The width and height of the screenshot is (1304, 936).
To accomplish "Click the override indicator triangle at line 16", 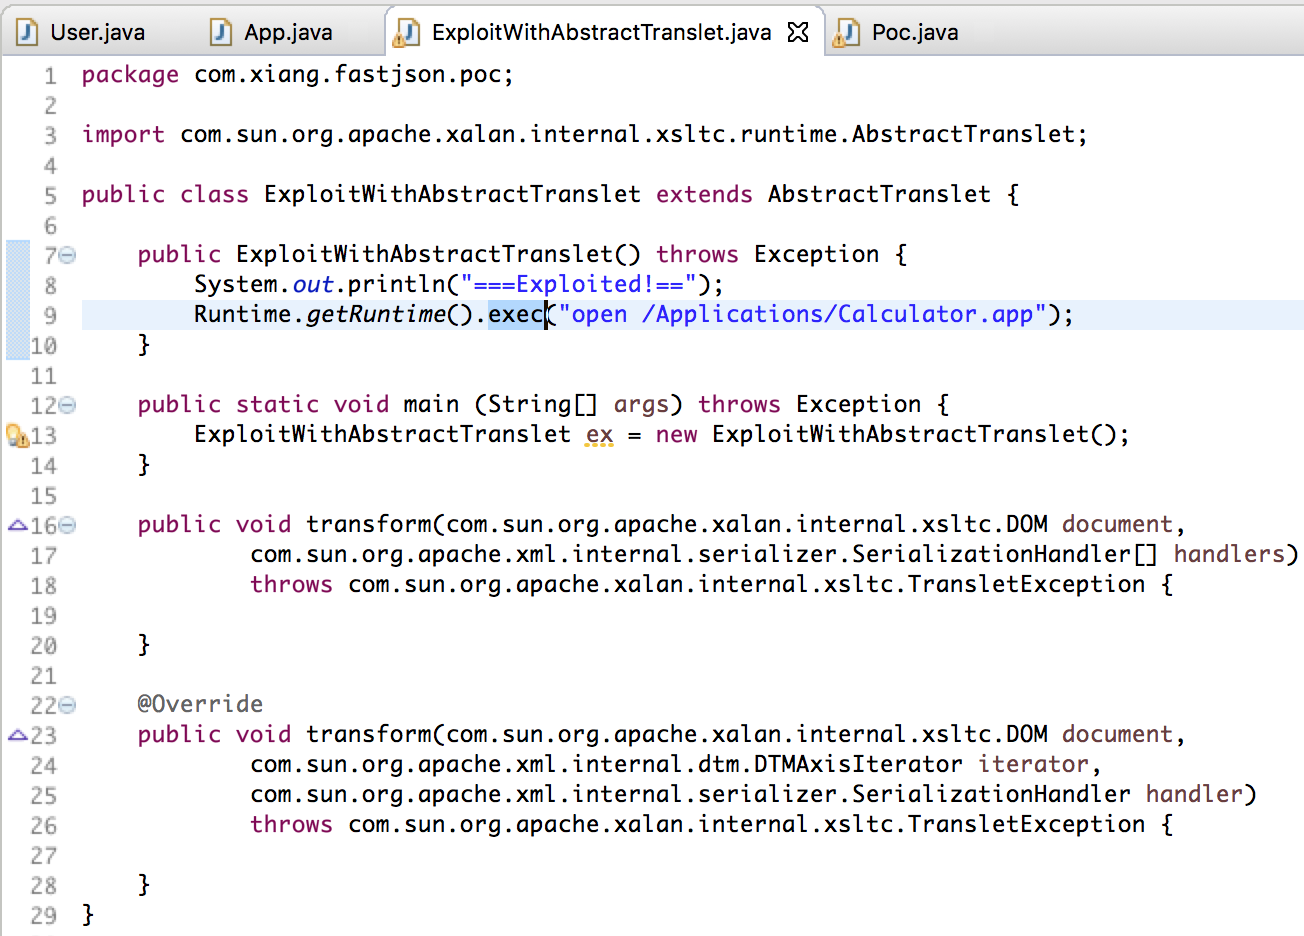I will (17, 525).
